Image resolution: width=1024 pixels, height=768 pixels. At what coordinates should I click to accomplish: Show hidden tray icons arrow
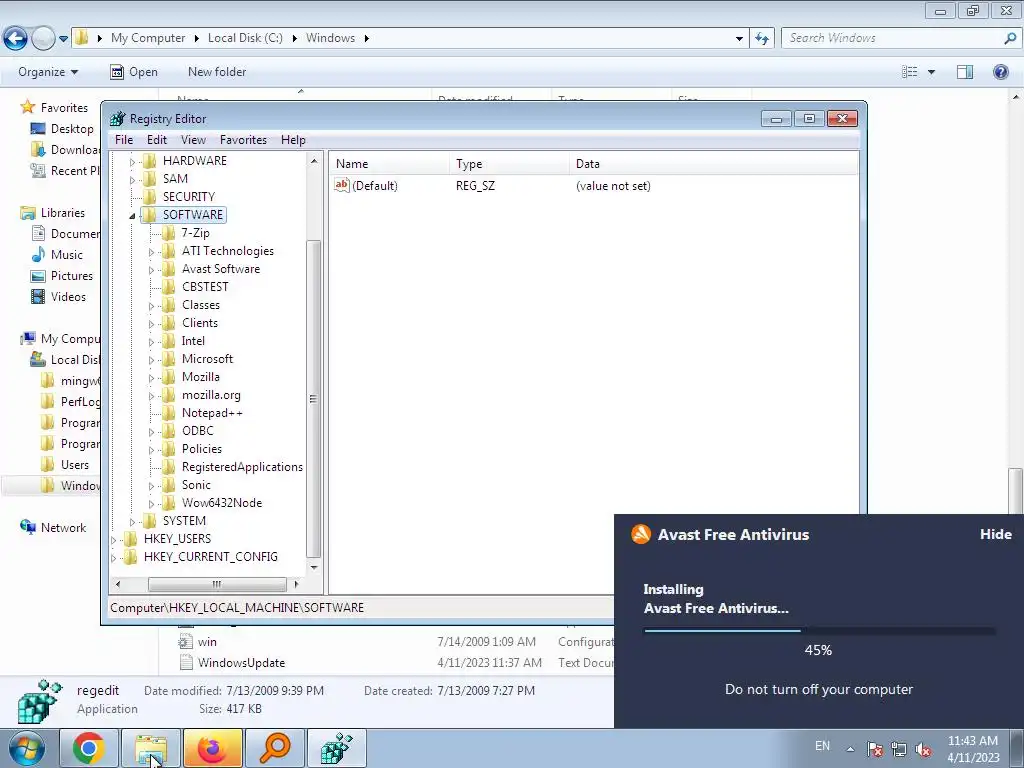(850, 749)
